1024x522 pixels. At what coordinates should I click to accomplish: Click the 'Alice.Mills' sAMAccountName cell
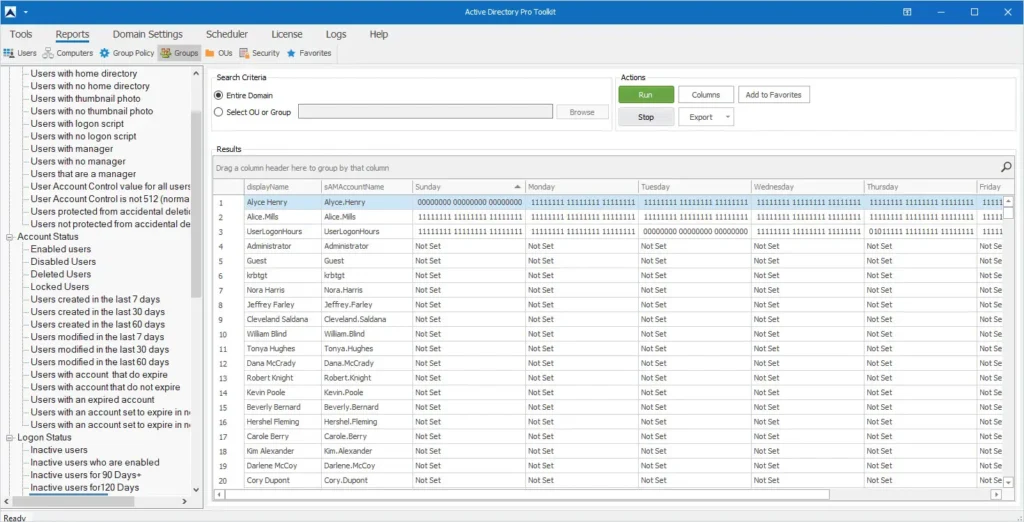pos(367,217)
